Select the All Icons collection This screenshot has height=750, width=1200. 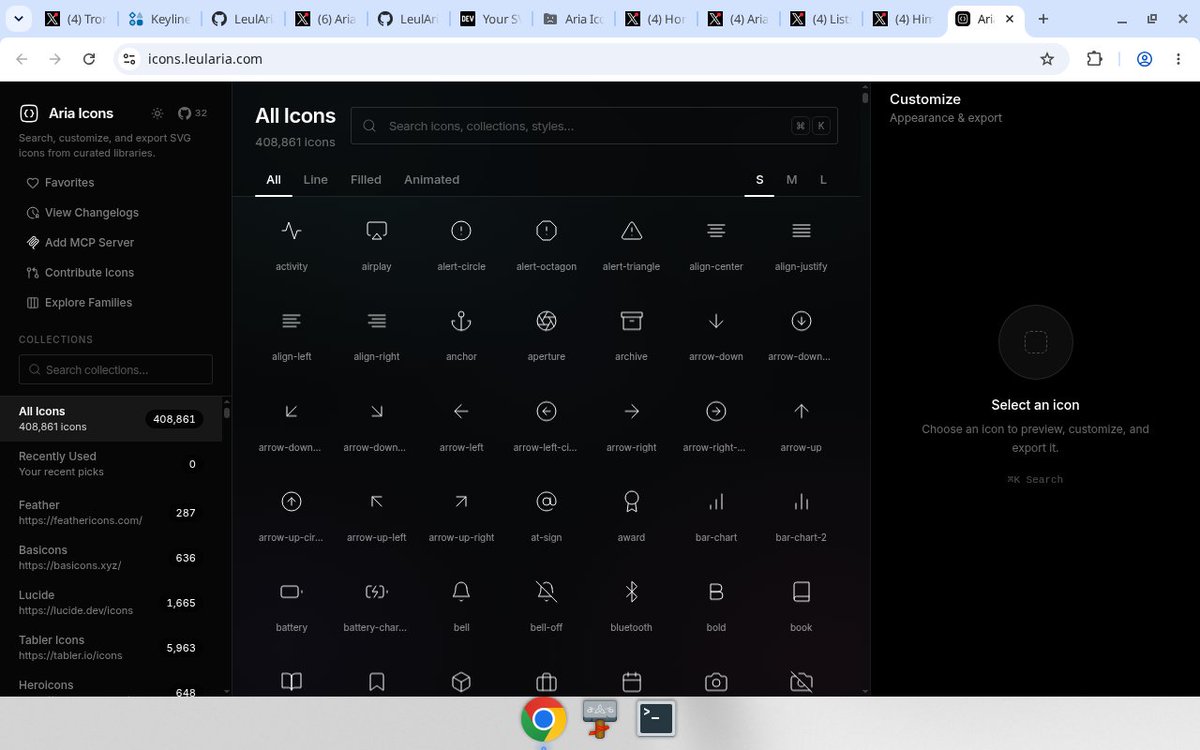pyautogui.click(x=111, y=419)
